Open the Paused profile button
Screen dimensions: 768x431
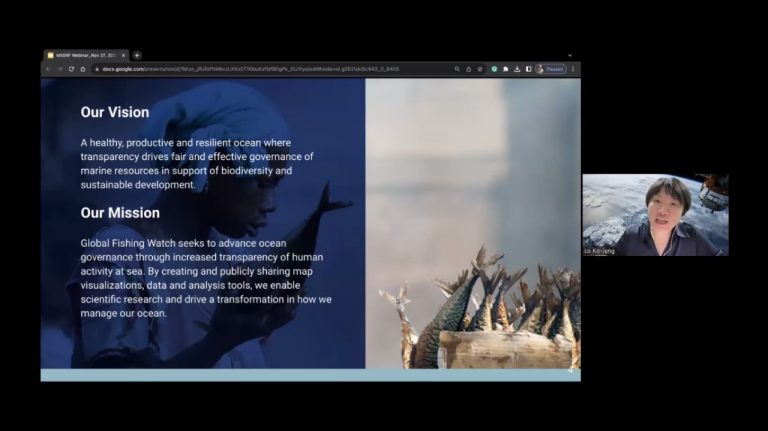point(551,69)
